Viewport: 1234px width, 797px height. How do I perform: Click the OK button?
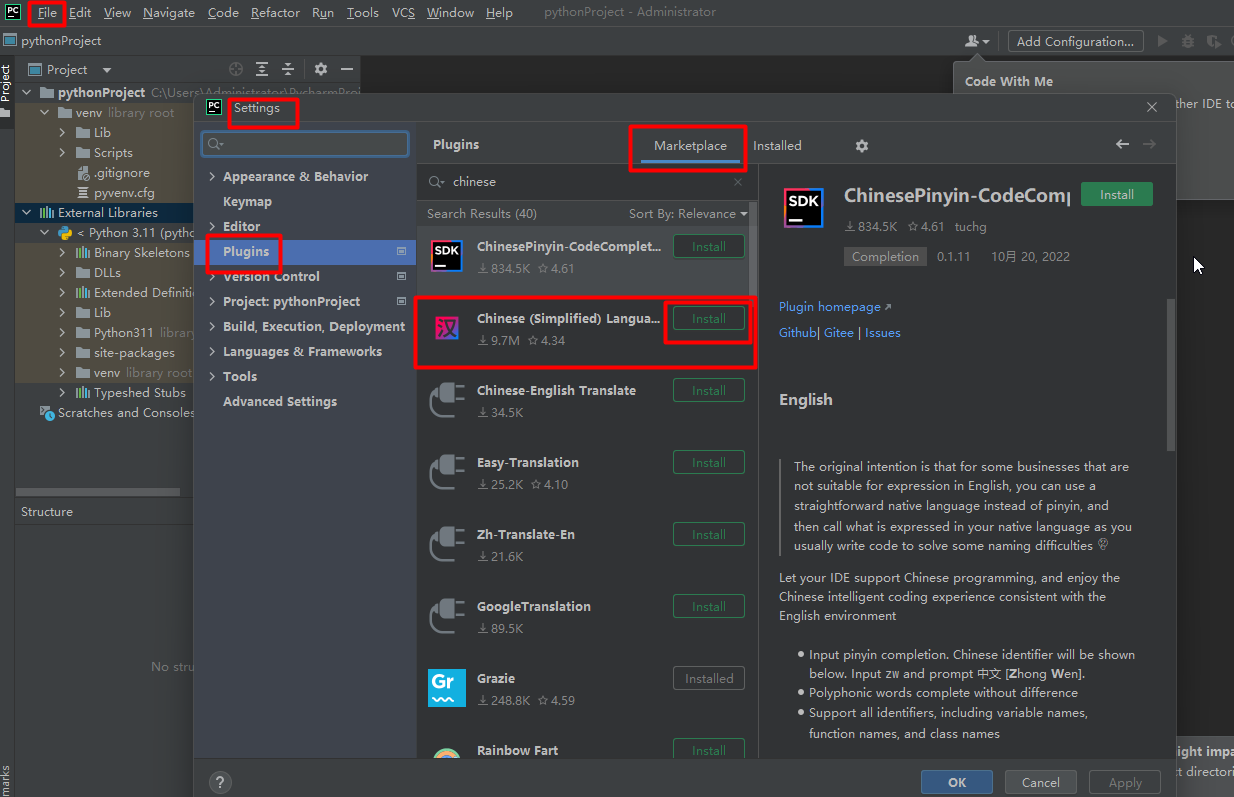pyautogui.click(x=957, y=783)
